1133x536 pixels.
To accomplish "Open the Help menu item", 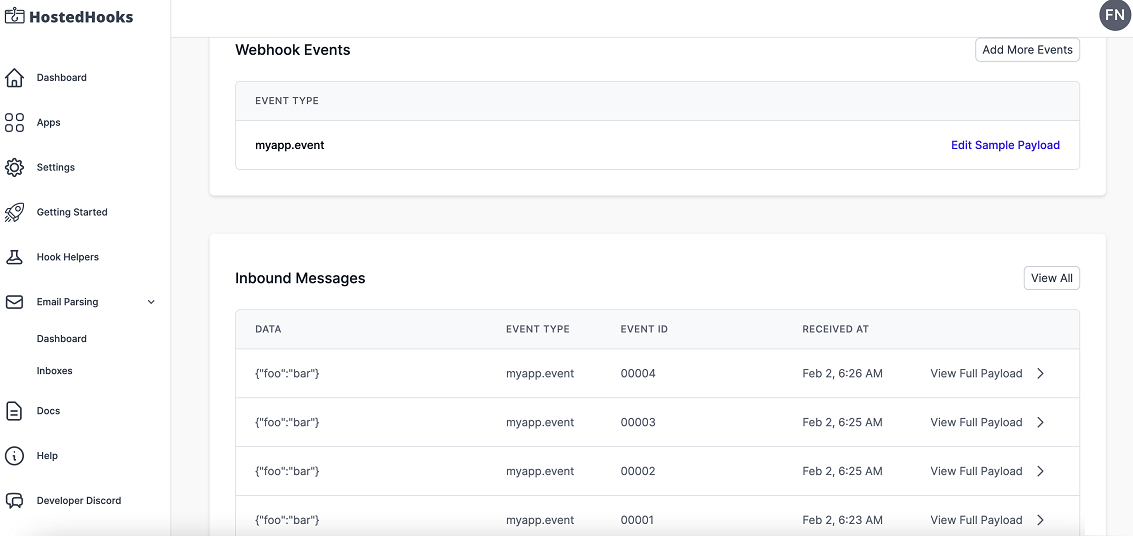I will 47,456.
